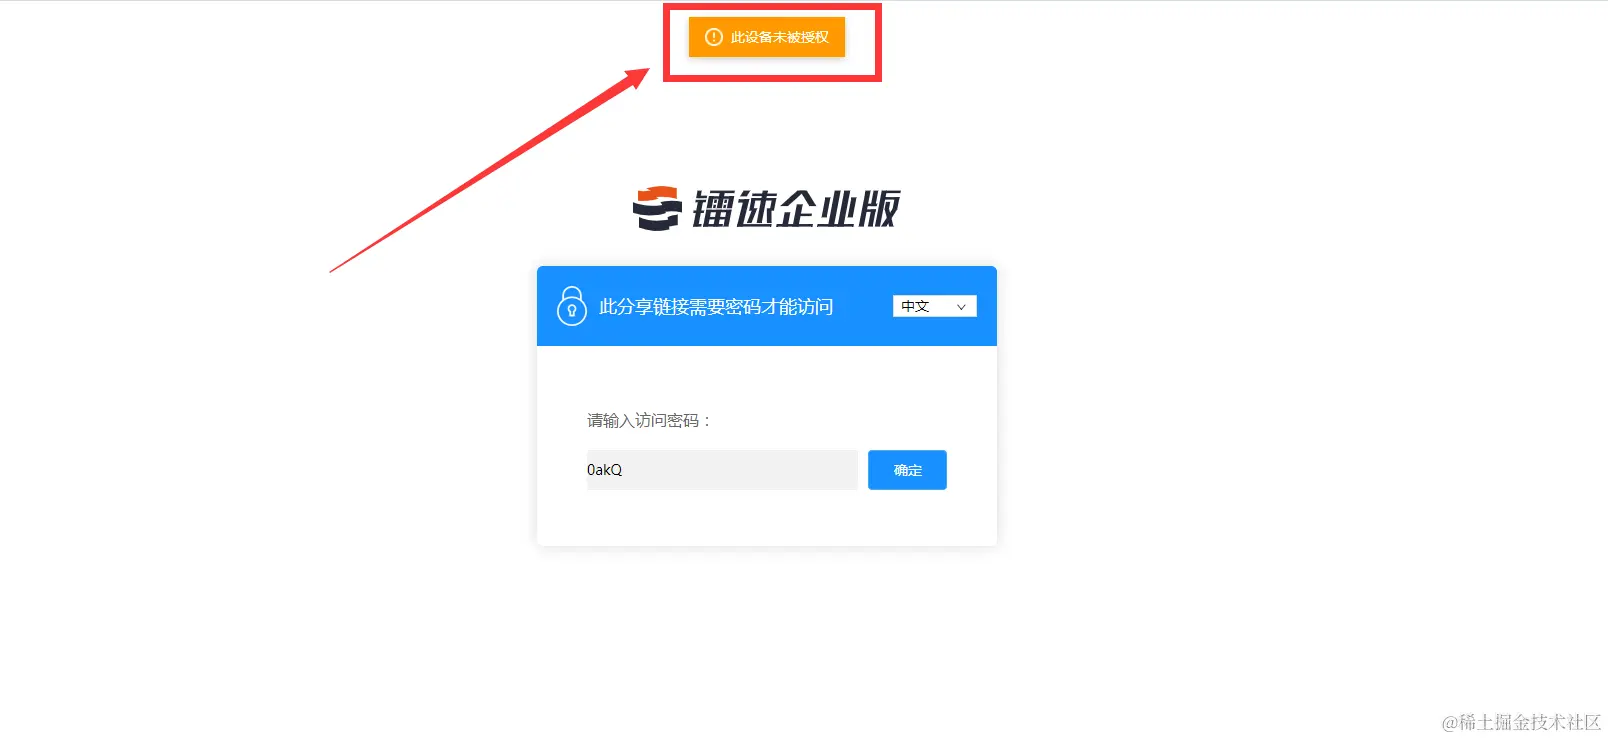The image size is (1608, 739).
Task: Click the padlock icon in the blue header
Action: coord(571,306)
